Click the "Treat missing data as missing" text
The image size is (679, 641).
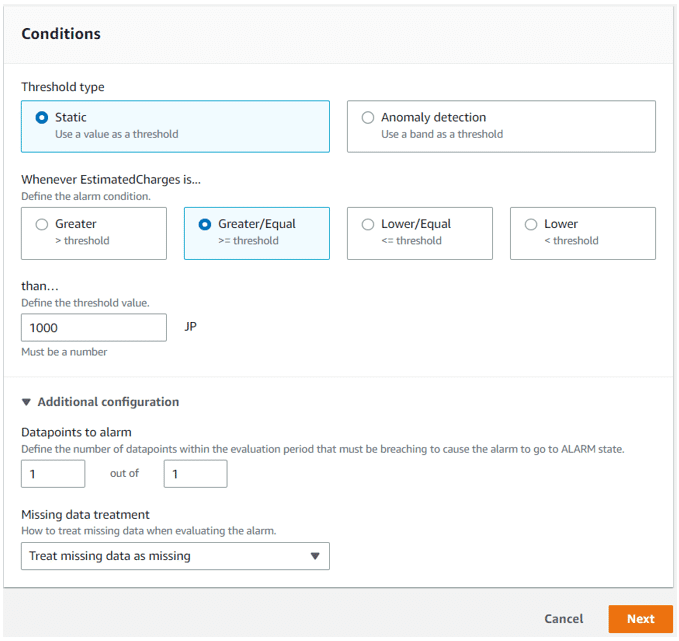(110, 556)
